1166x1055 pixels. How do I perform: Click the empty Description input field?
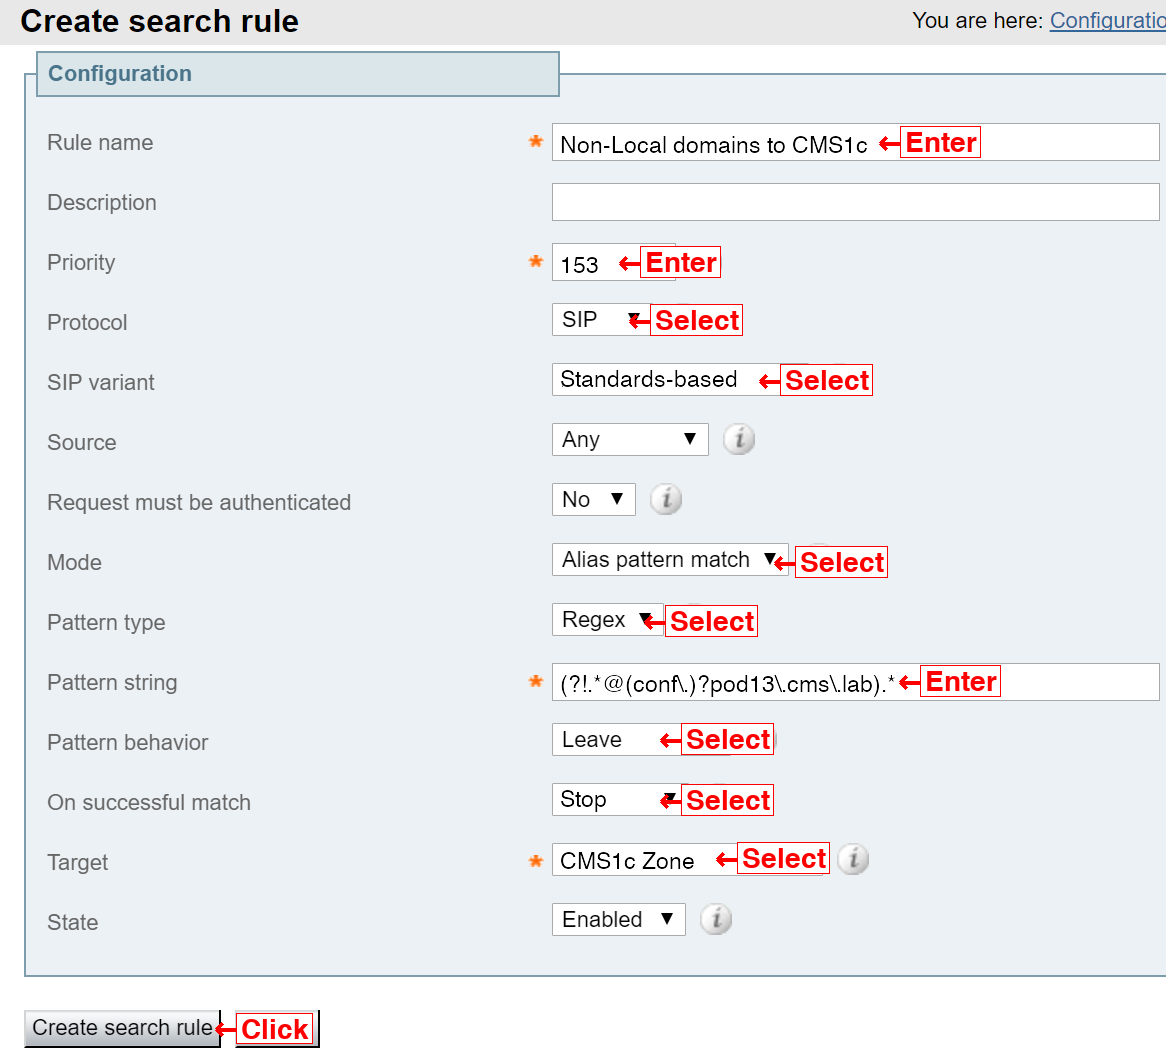coord(855,202)
